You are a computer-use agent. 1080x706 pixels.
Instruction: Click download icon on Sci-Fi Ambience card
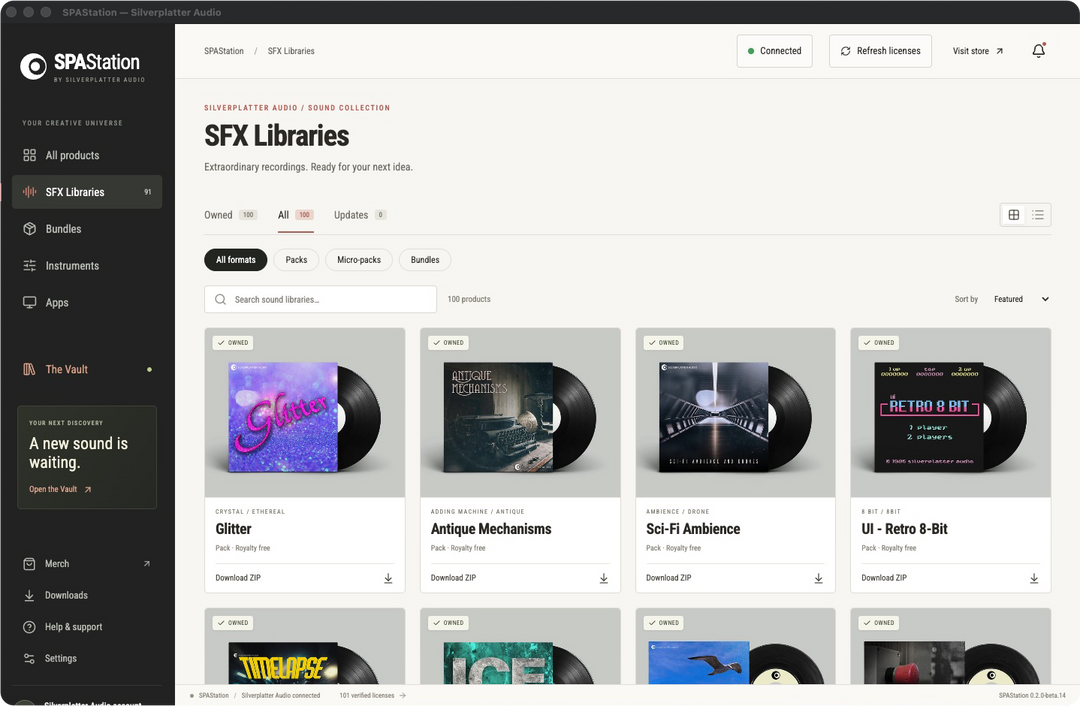pyautogui.click(x=818, y=578)
